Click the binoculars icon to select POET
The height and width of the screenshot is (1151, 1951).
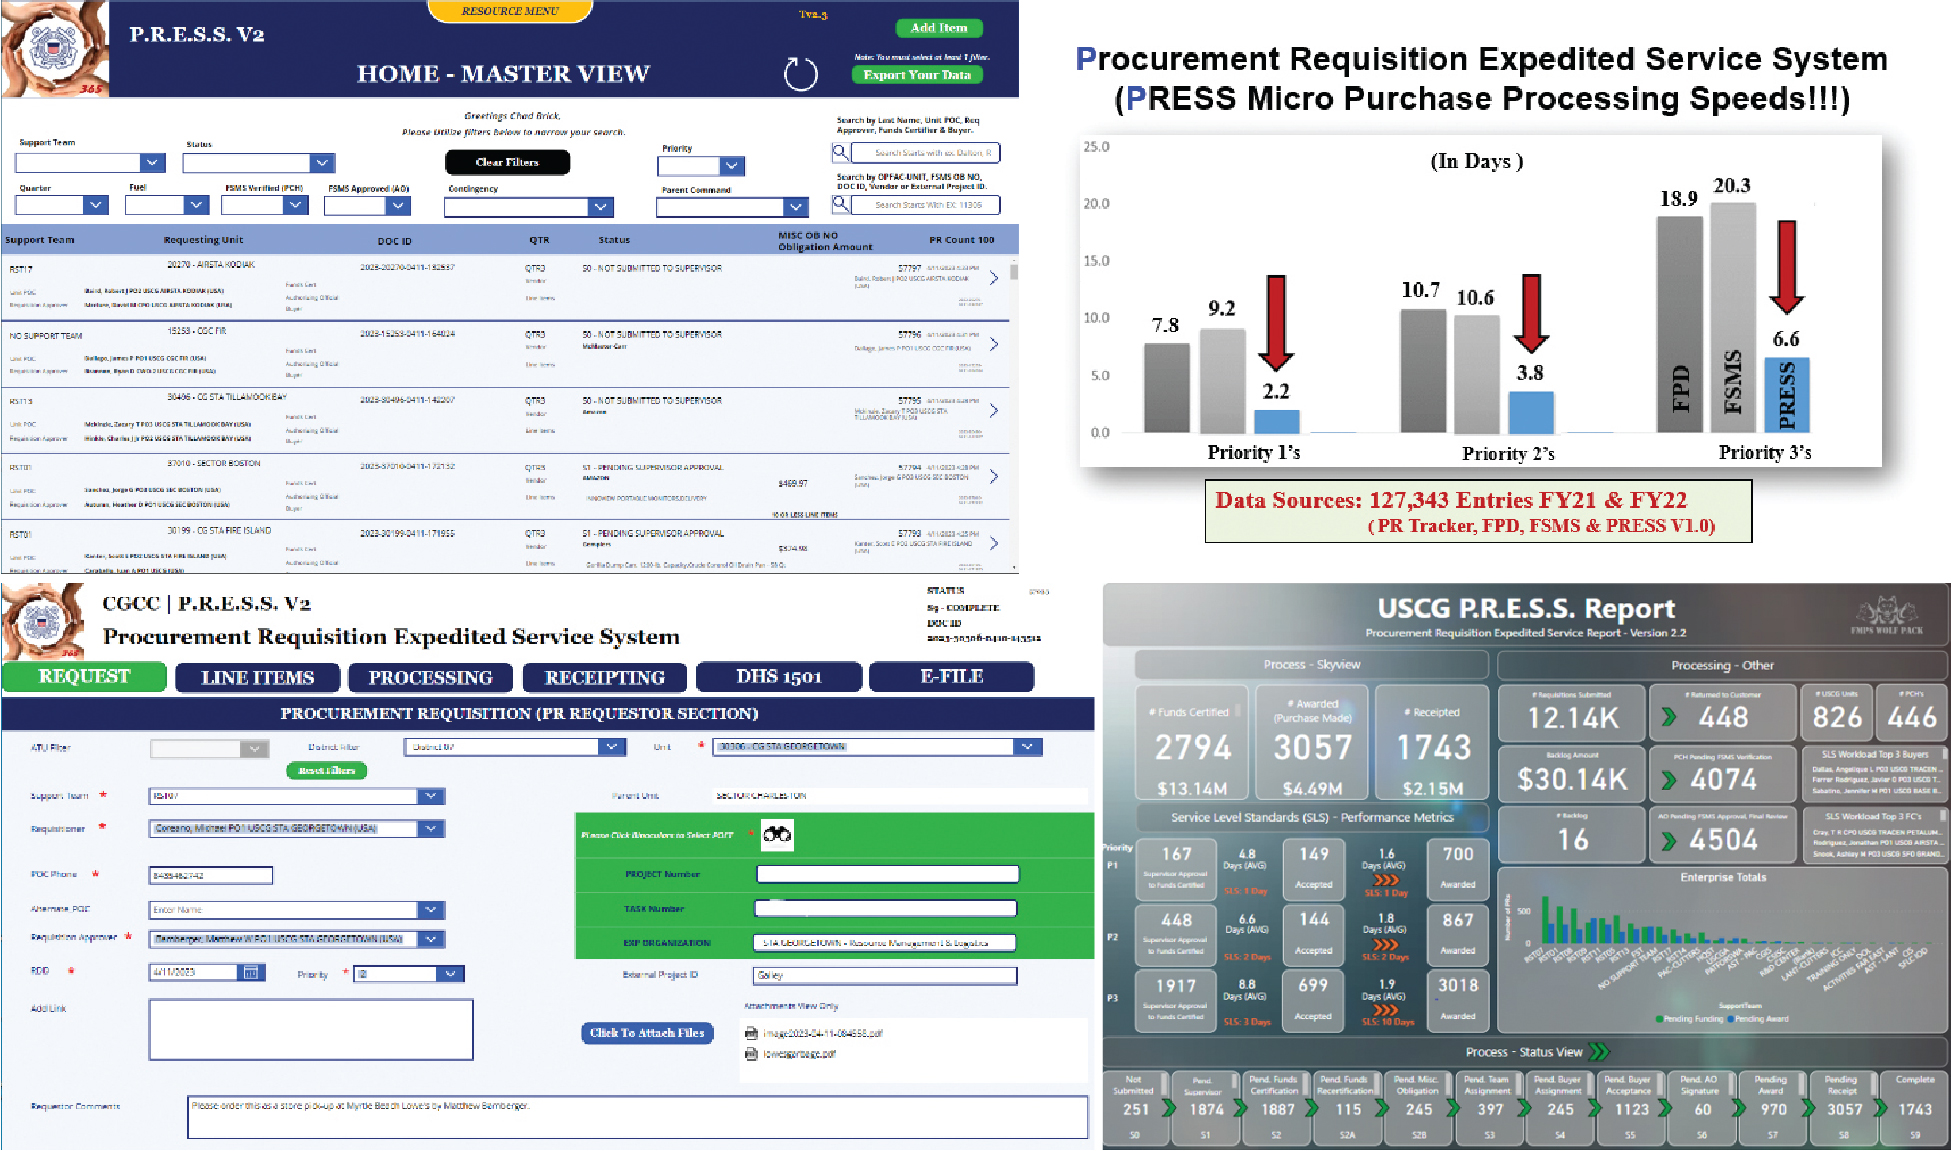pos(777,834)
